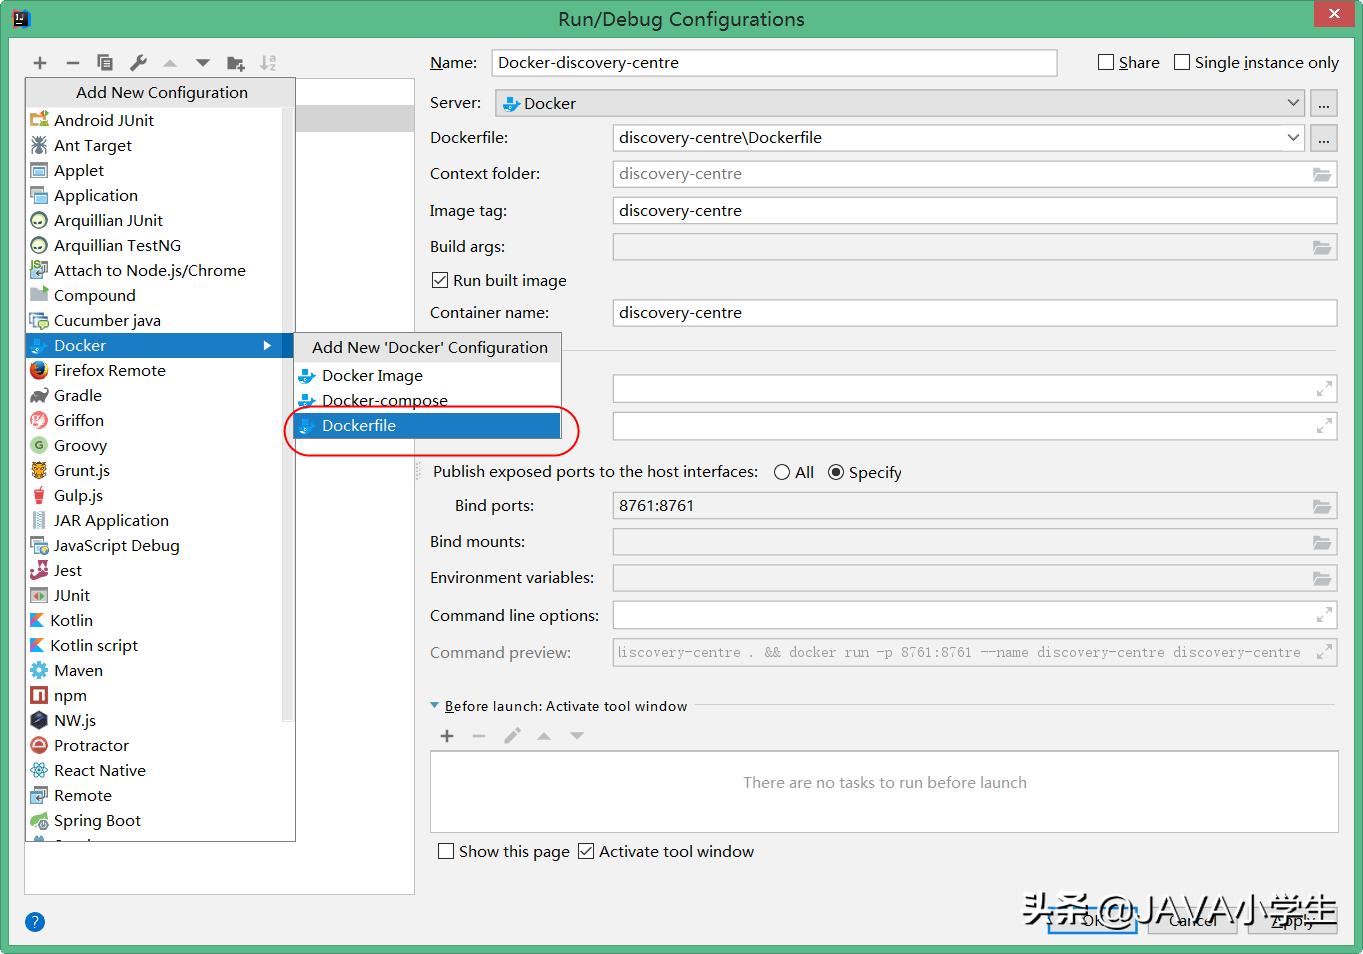The height and width of the screenshot is (954, 1363).
Task: Select React Native configuration type
Action: click(x=154, y=771)
